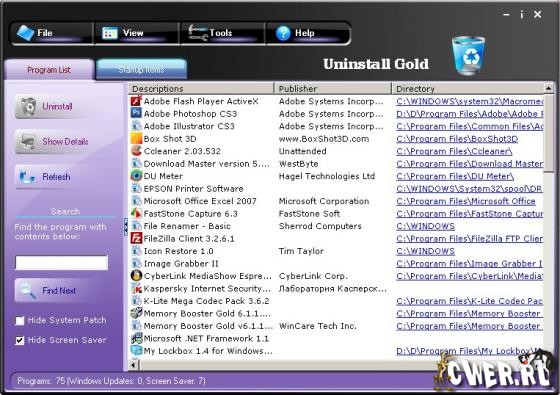Select FileZilla Client 3.2.6.1 icon
Image resolution: width=560 pixels, height=395 pixels.
pyautogui.click(x=136, y=239)
